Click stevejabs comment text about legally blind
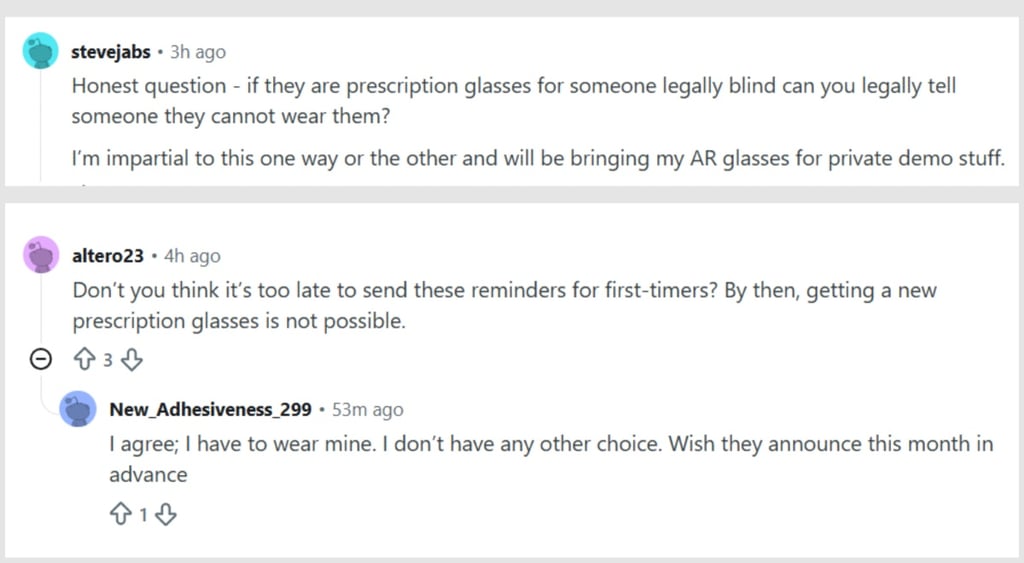 [514, 101]
